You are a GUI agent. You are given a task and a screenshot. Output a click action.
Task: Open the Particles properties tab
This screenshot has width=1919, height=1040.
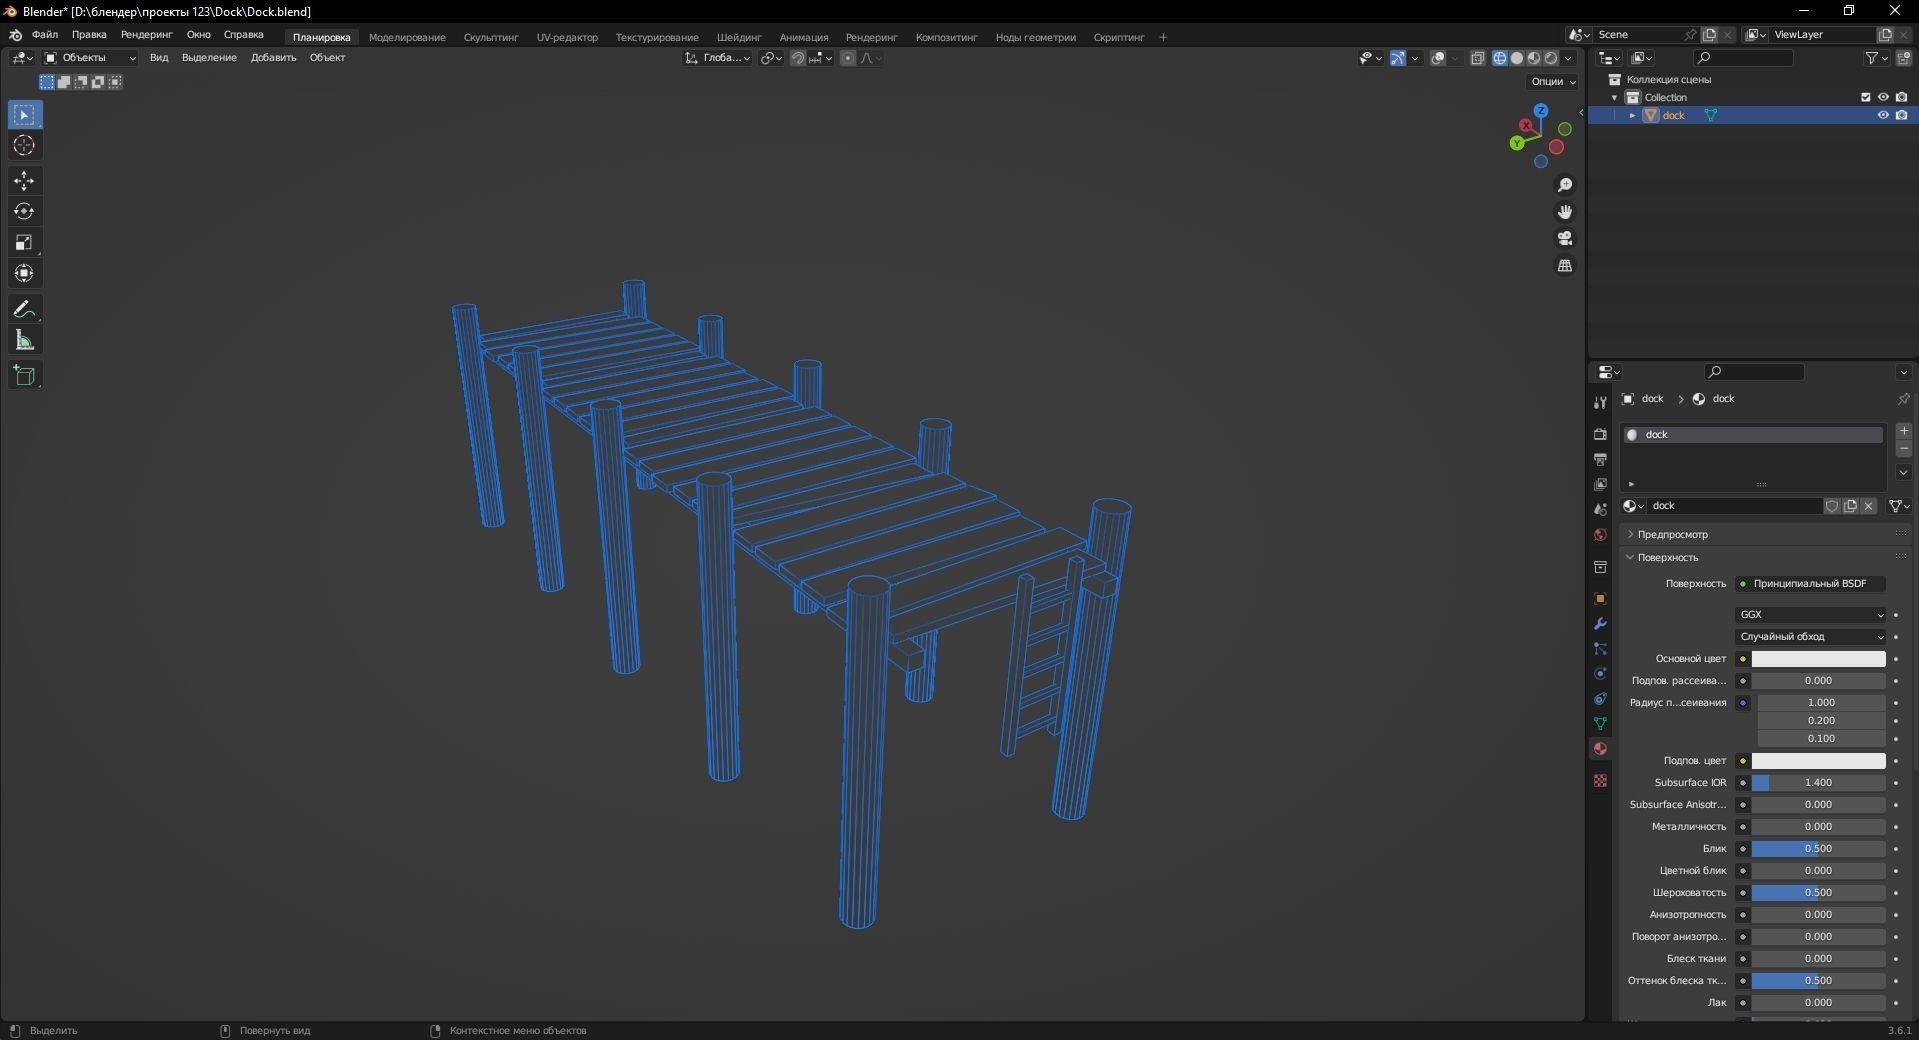[x=1600, y=648]
